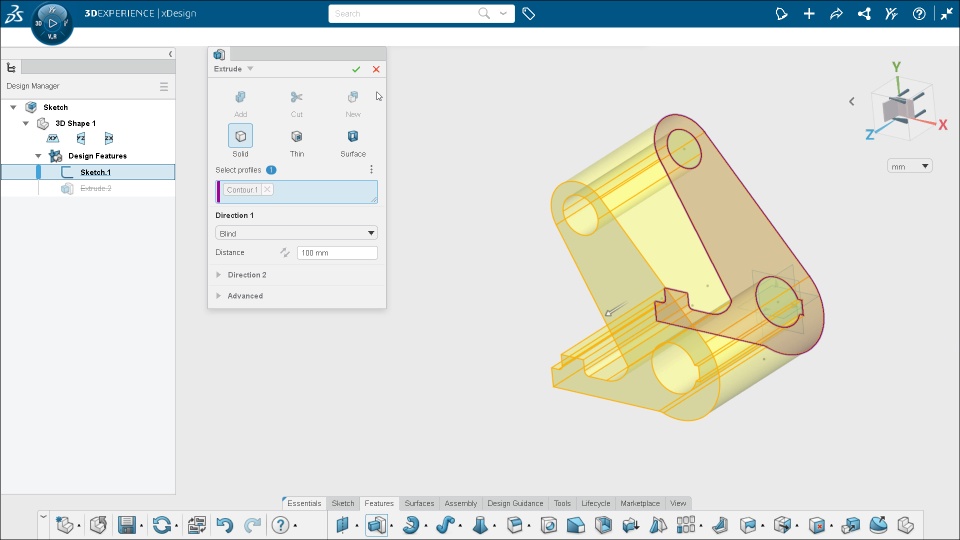This screenshot has width=960, height=540.
Task: Click the Pattern grid tool in toolbar
Action: (686, 525)
